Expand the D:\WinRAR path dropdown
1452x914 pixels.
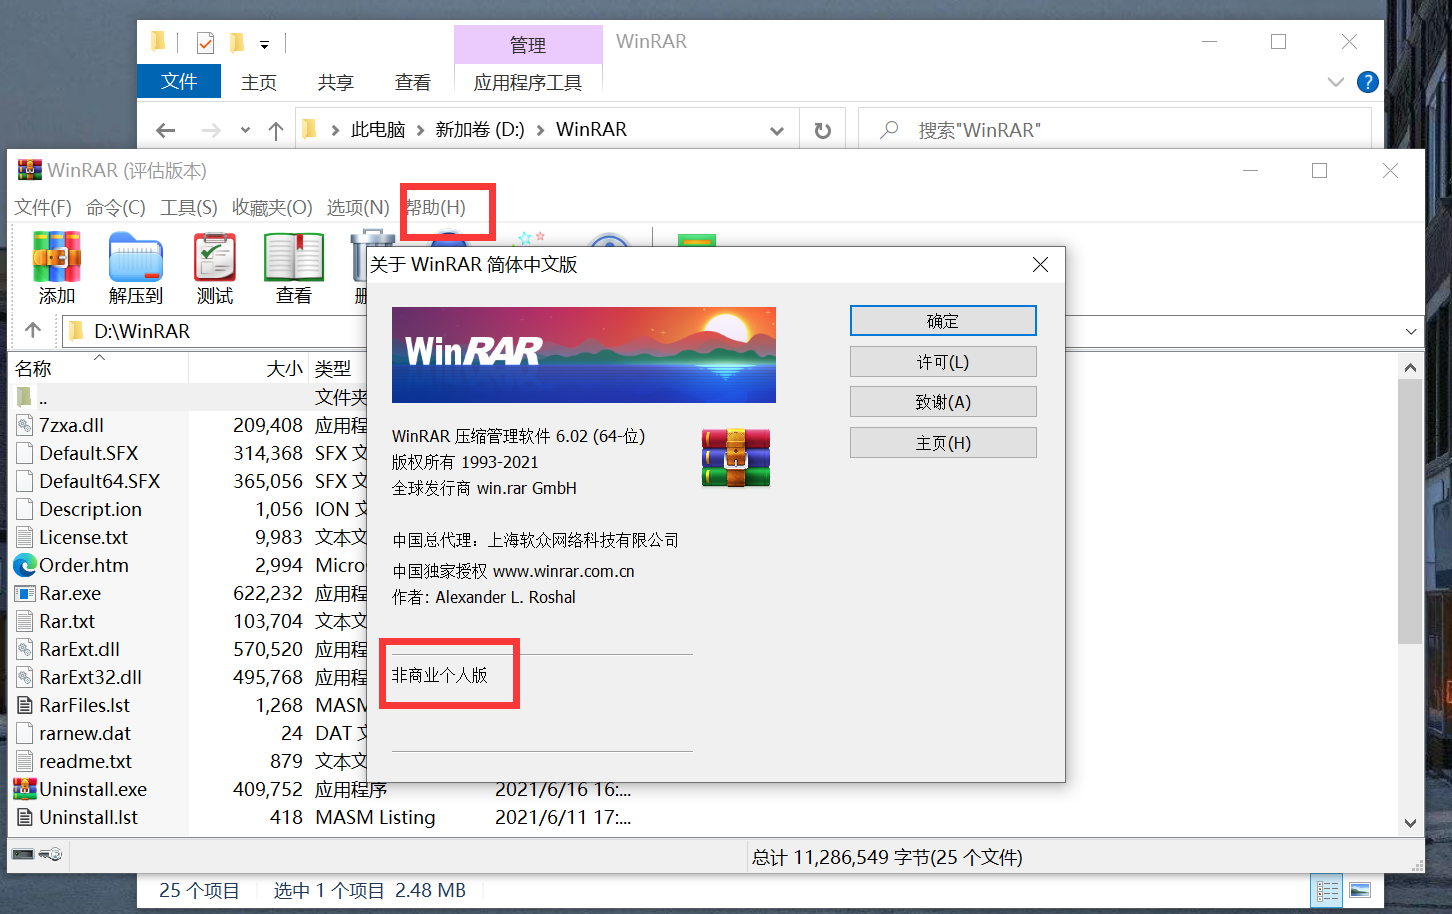(1410, 330)
